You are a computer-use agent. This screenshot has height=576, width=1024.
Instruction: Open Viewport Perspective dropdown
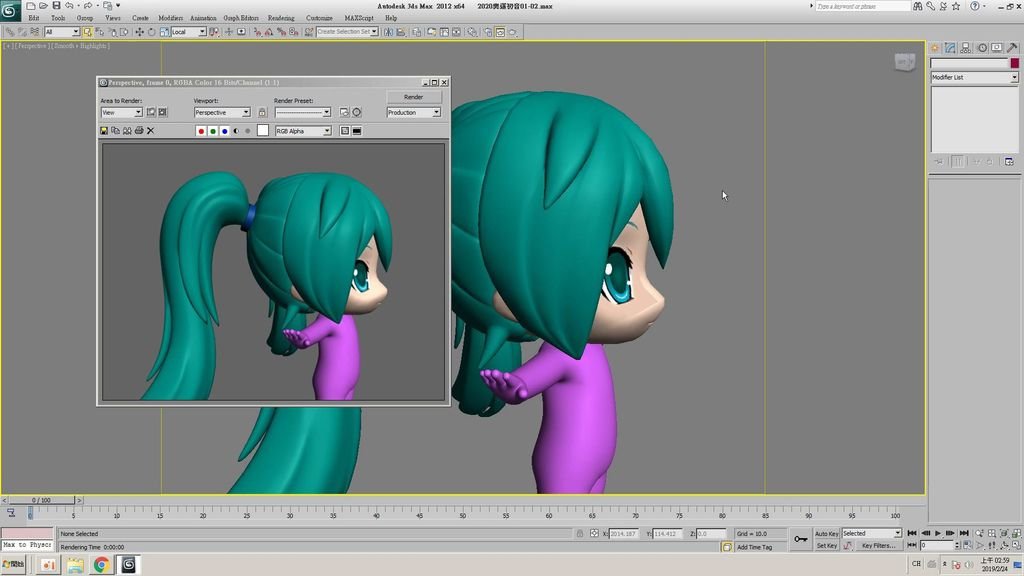[x=222, y=112]
